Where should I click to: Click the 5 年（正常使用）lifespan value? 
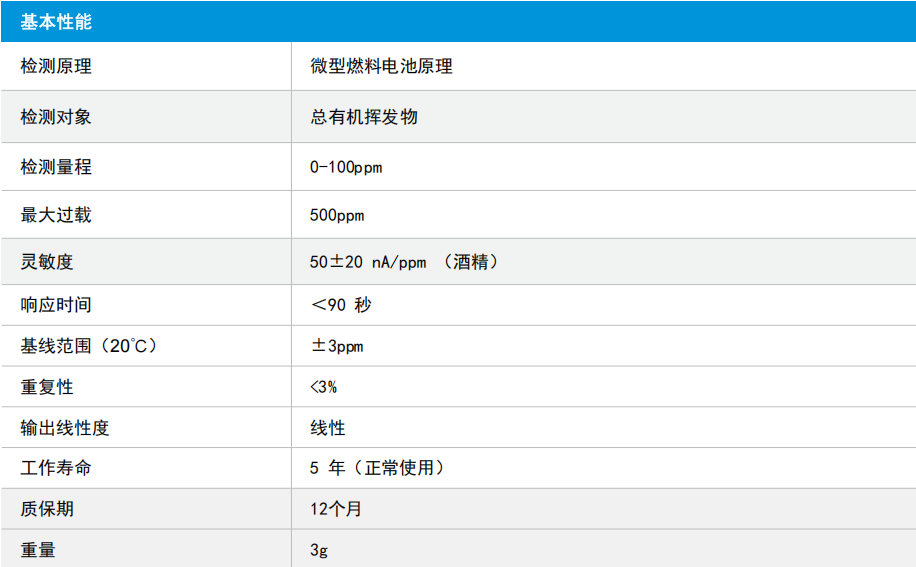click(379, 468)
